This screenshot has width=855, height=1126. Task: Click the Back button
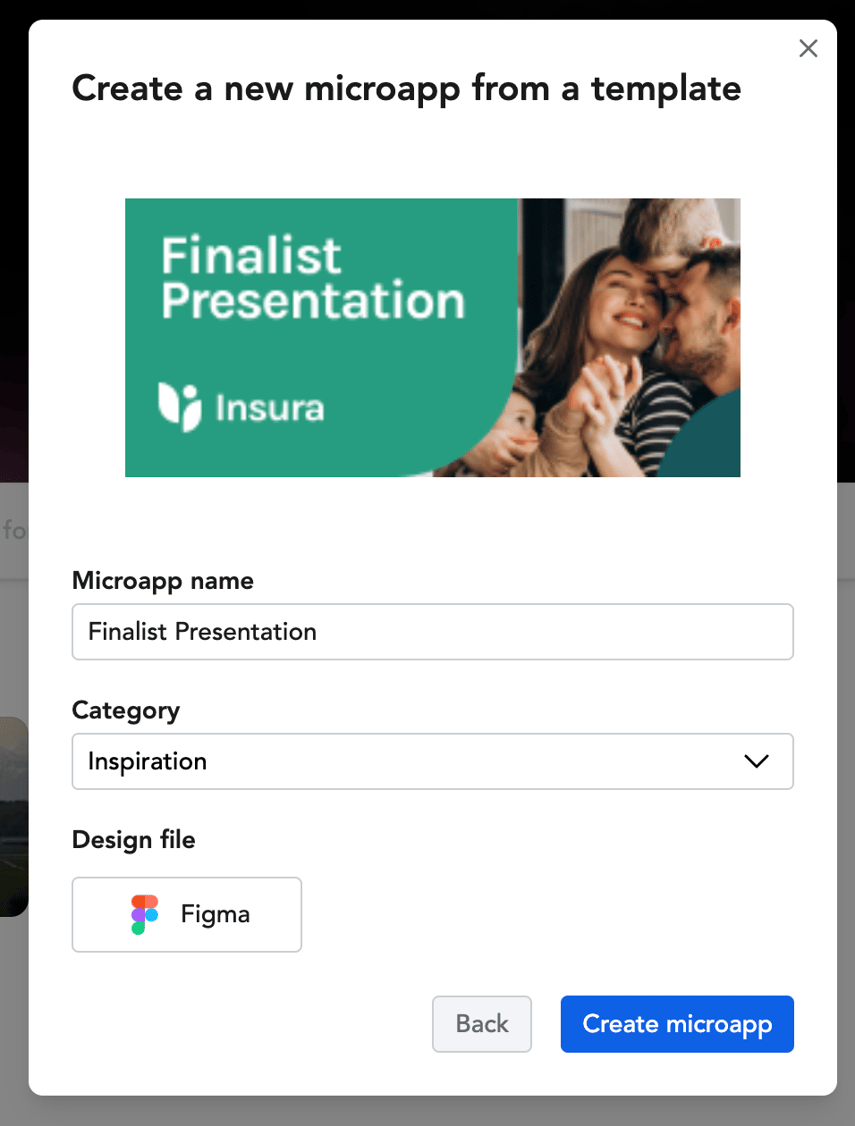(481, 1024)
